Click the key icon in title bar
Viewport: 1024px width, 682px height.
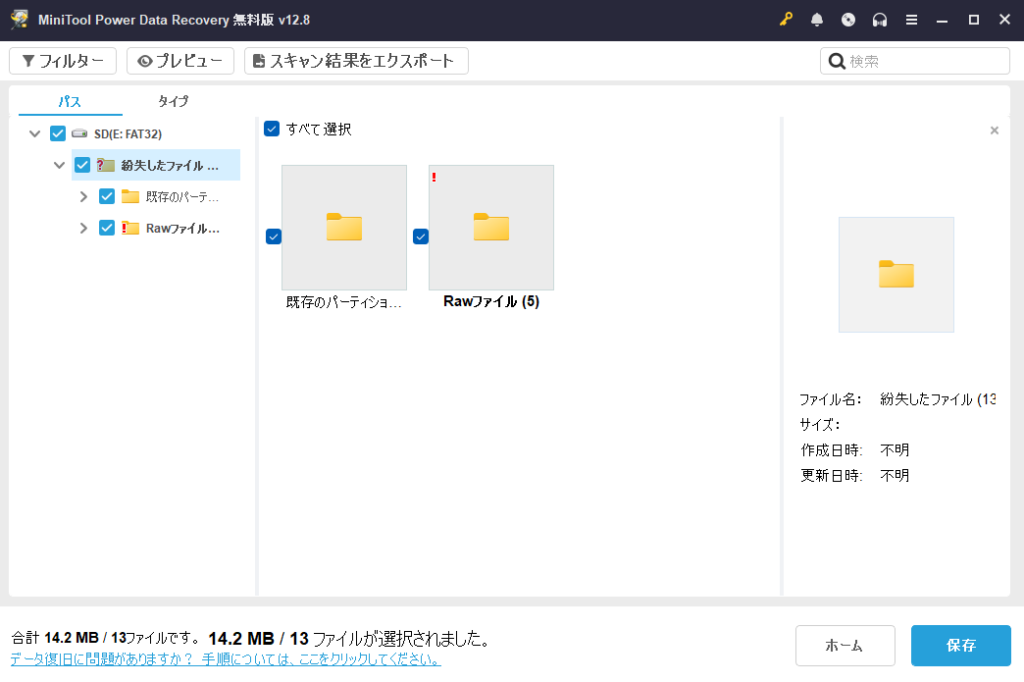click(786, 20)
